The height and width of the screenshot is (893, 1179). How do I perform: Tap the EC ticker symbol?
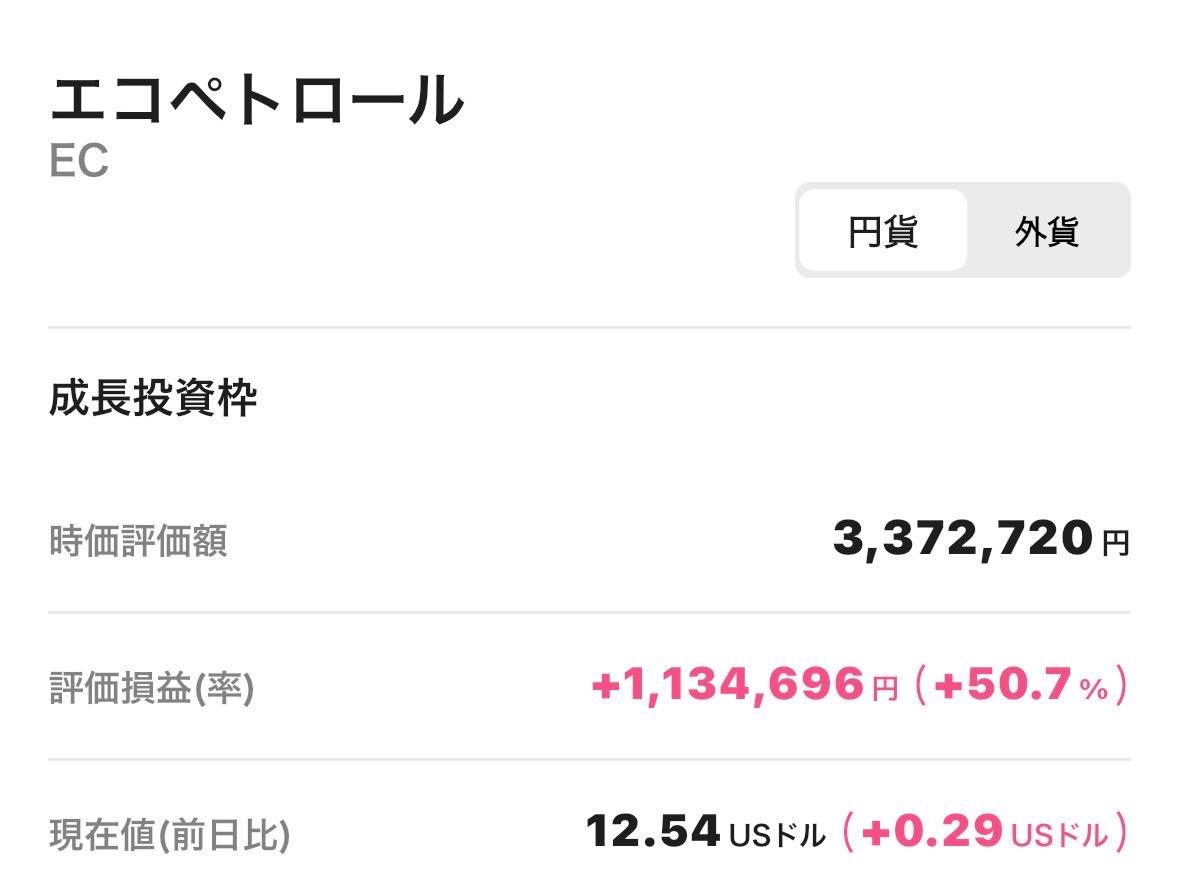click(x=79, y=162)
